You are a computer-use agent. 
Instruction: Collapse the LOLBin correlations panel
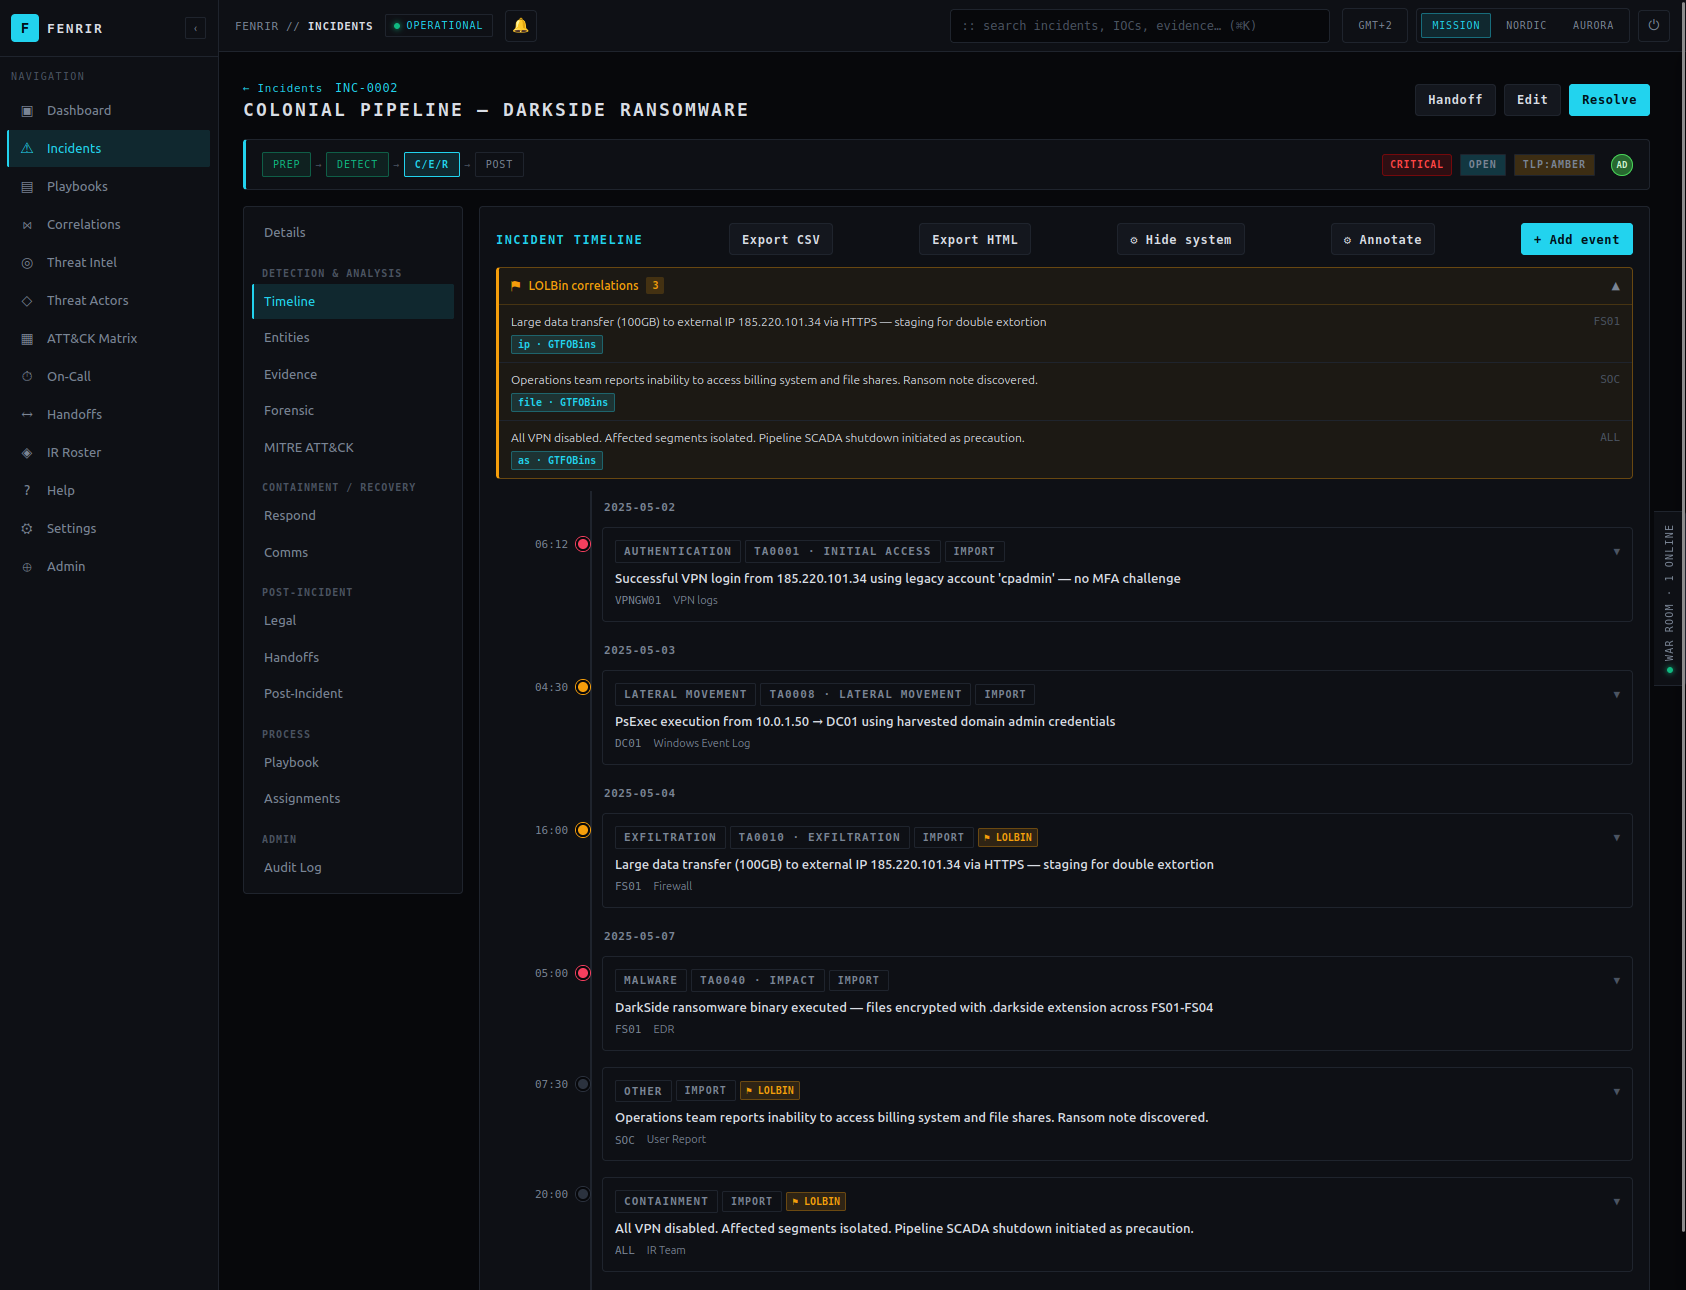pos(1615,286)
